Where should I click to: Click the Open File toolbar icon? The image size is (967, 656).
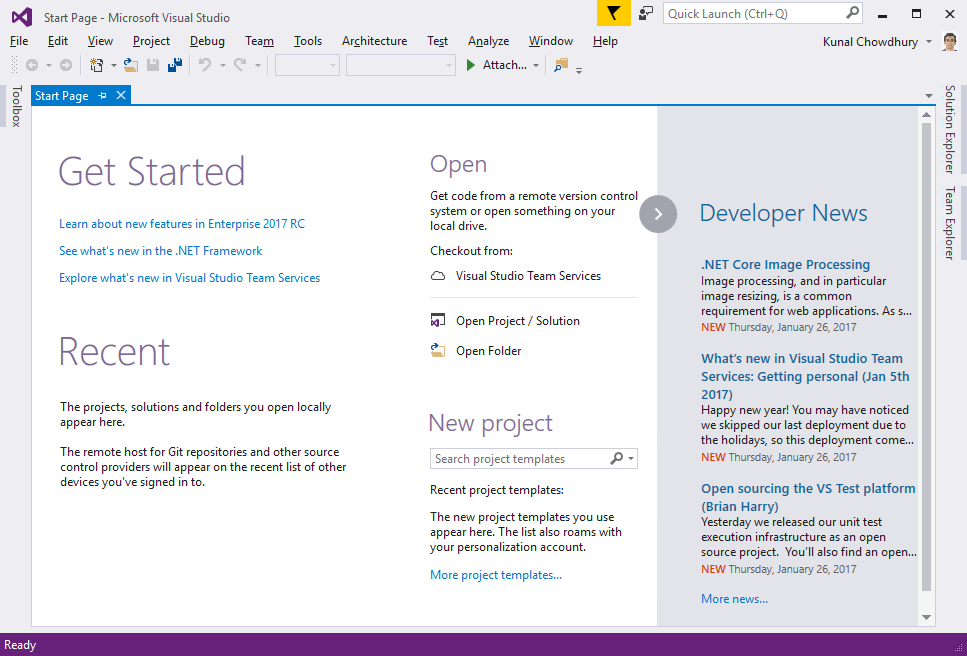(131, 65)
